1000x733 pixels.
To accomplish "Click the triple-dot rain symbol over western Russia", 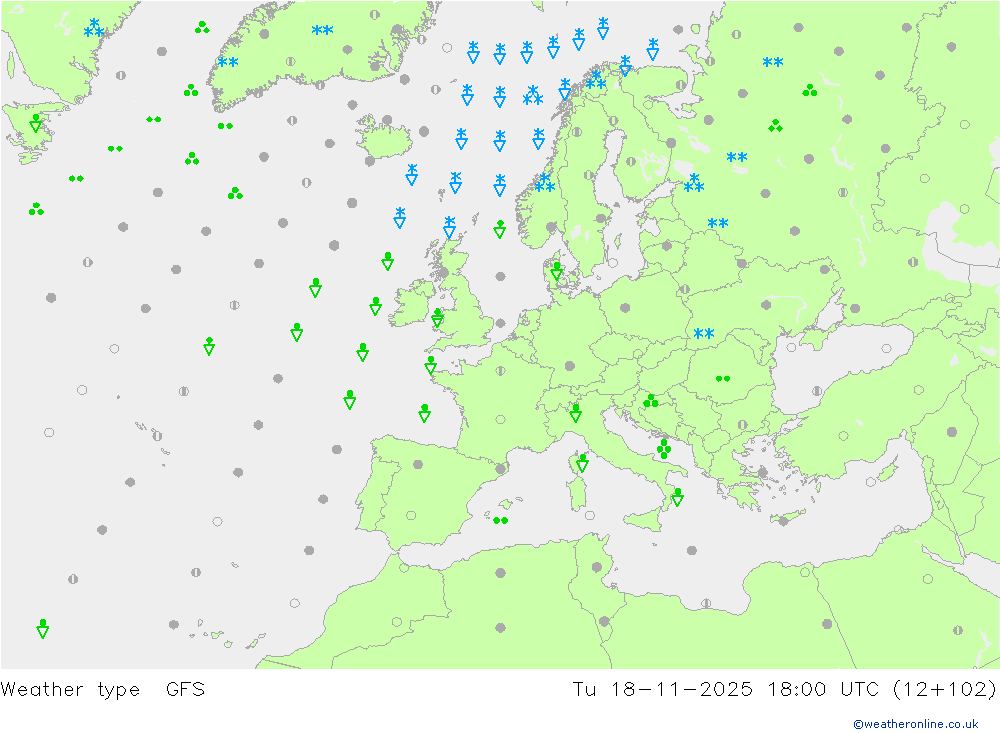I will [810, 91].
